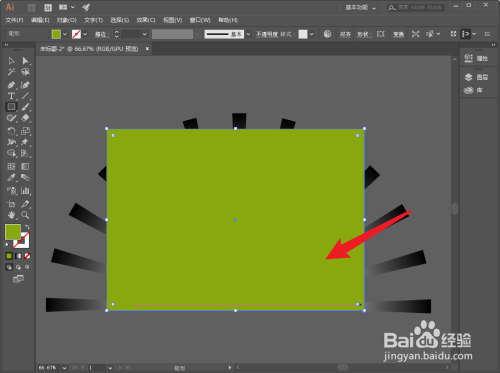Select the Direct Selection tool
Image resolution: width=500 pixels, height=373 pixels.
[x=25, y=61]
